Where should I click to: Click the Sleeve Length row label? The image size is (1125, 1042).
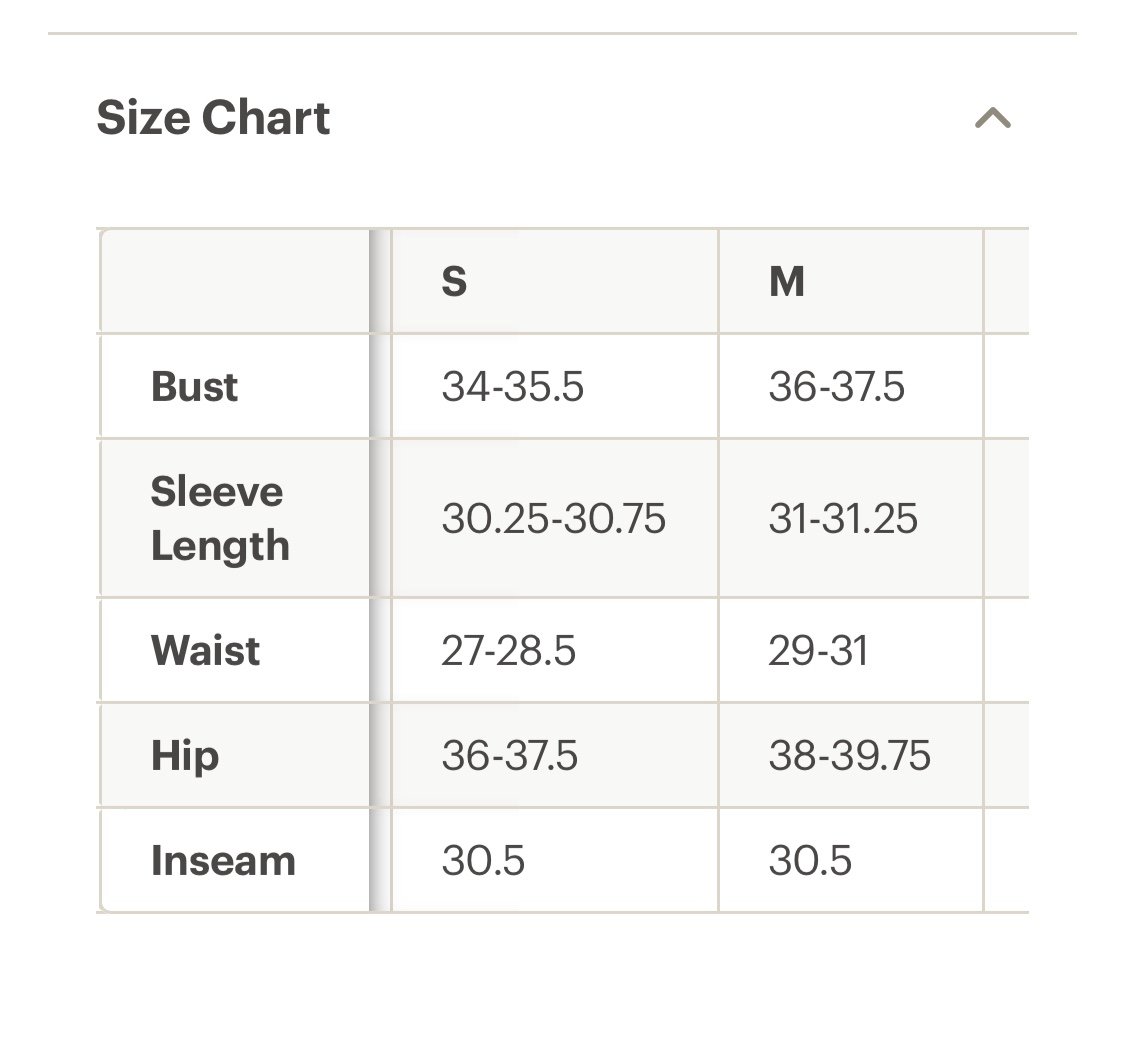point(220,518)
